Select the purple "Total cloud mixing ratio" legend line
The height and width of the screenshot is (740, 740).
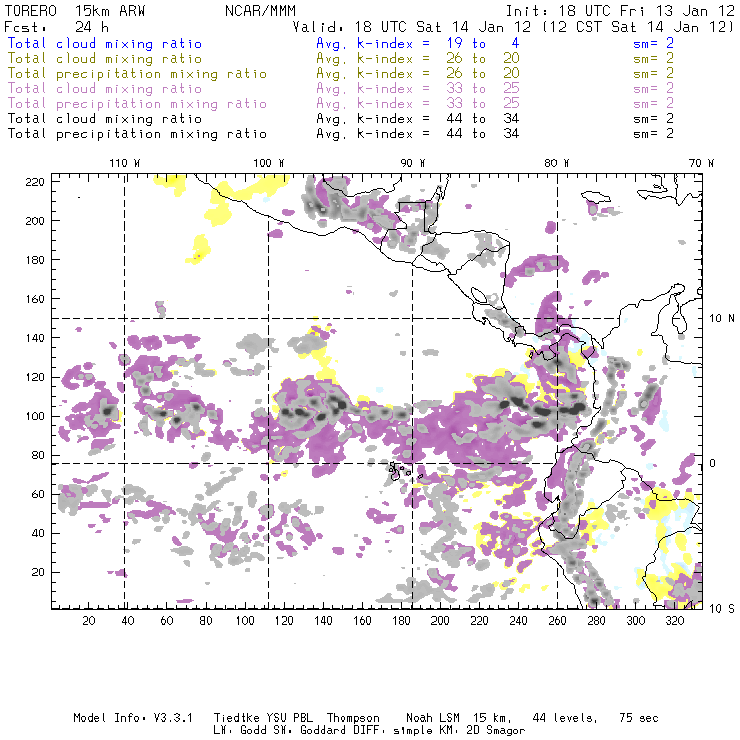105,89
